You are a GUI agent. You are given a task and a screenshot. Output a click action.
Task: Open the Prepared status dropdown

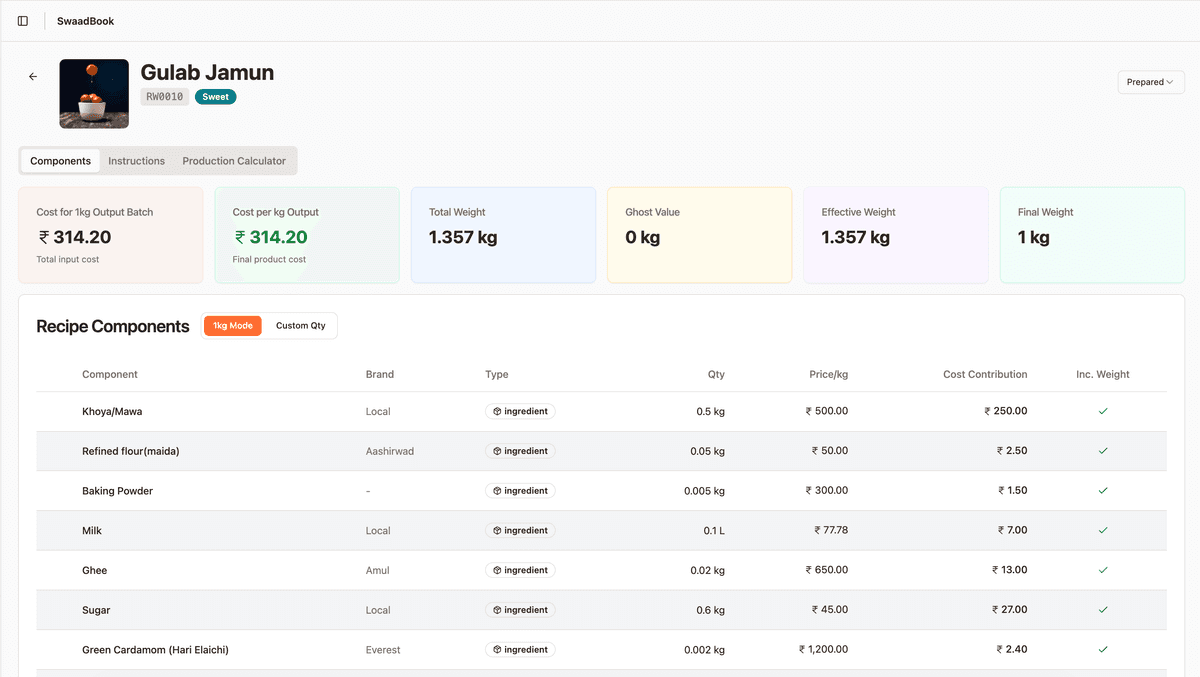point(1151,82)
